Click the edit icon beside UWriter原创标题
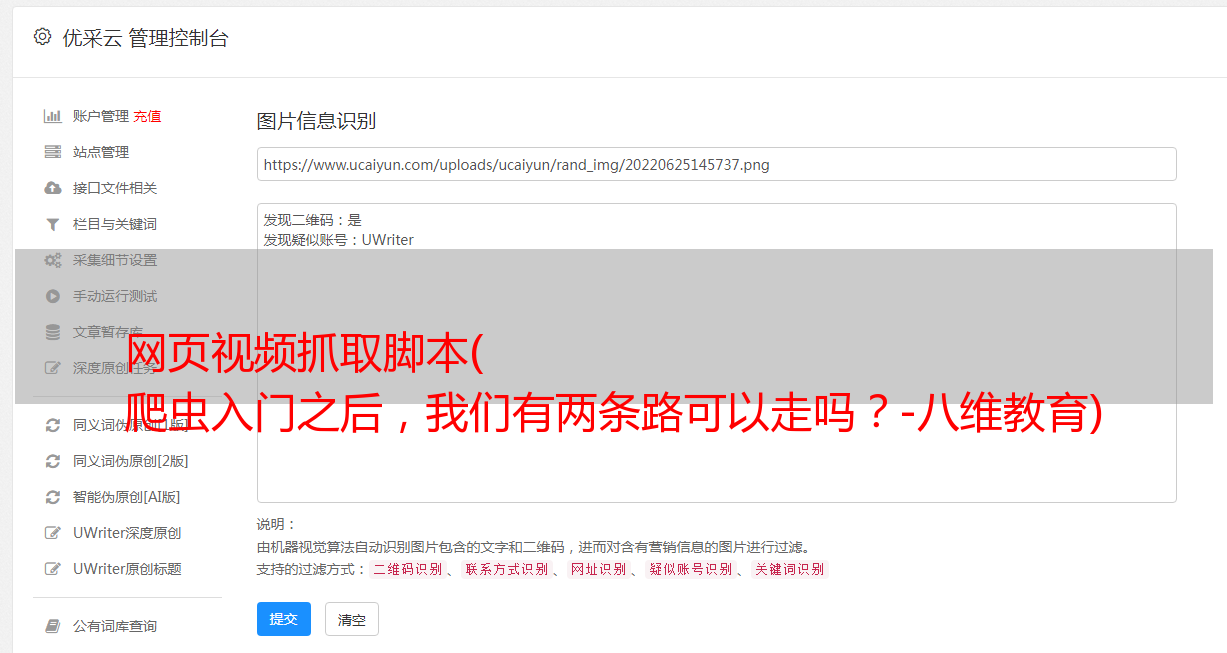This screenshot has height=653, width=1227. [x=53, y=569]
